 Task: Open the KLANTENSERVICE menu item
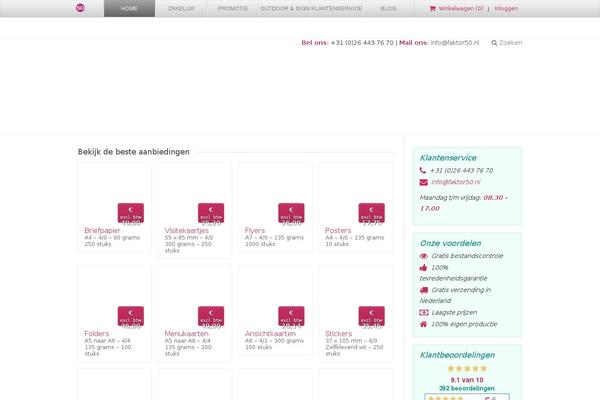(x=337, y=8)
